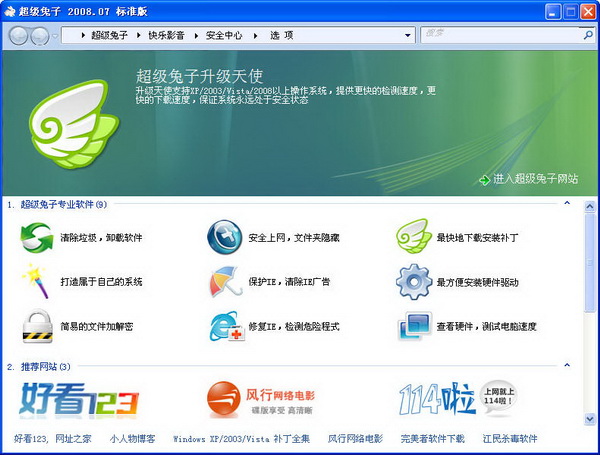The image size is (600, 455).
Task: Open the 好看123, 网址之家 link
Action: point(53,439)
